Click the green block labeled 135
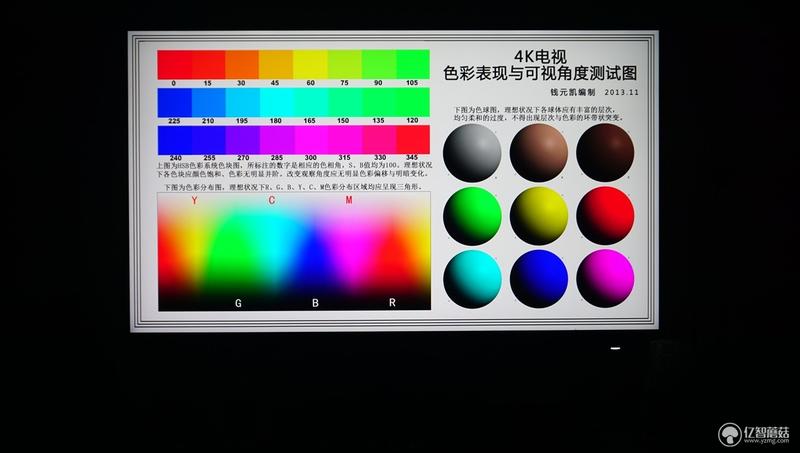This screenshot has width=800, height=453. [379, 103]
